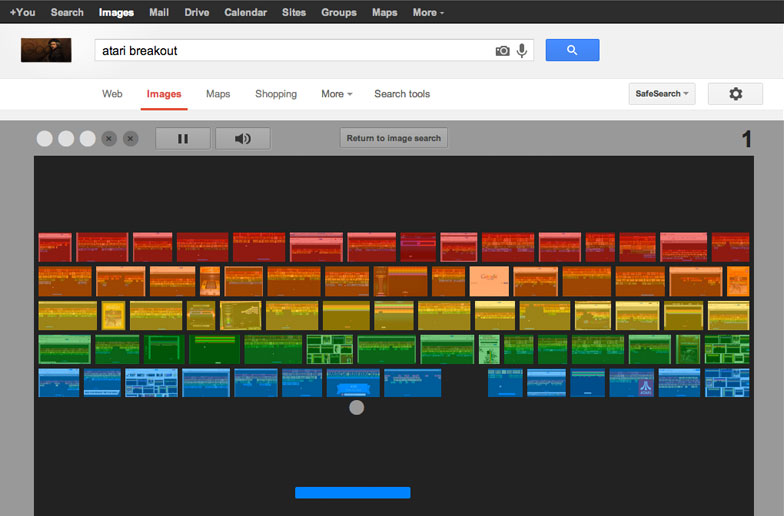Open the More menu in top black bar

[428, 13]
